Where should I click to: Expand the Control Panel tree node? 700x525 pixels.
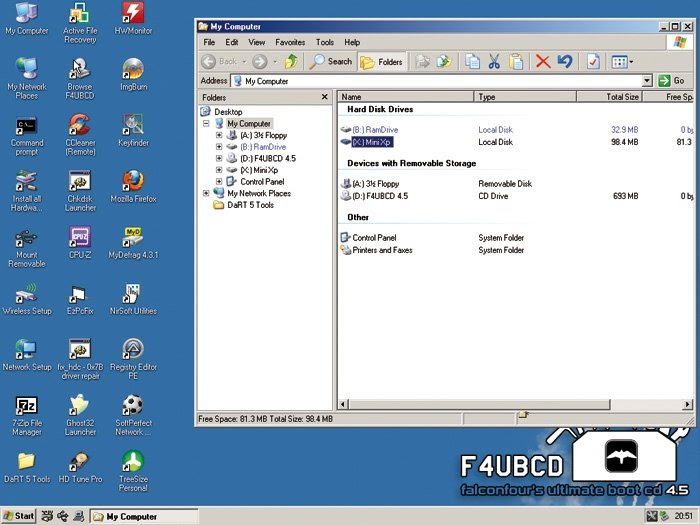(219, 182)
